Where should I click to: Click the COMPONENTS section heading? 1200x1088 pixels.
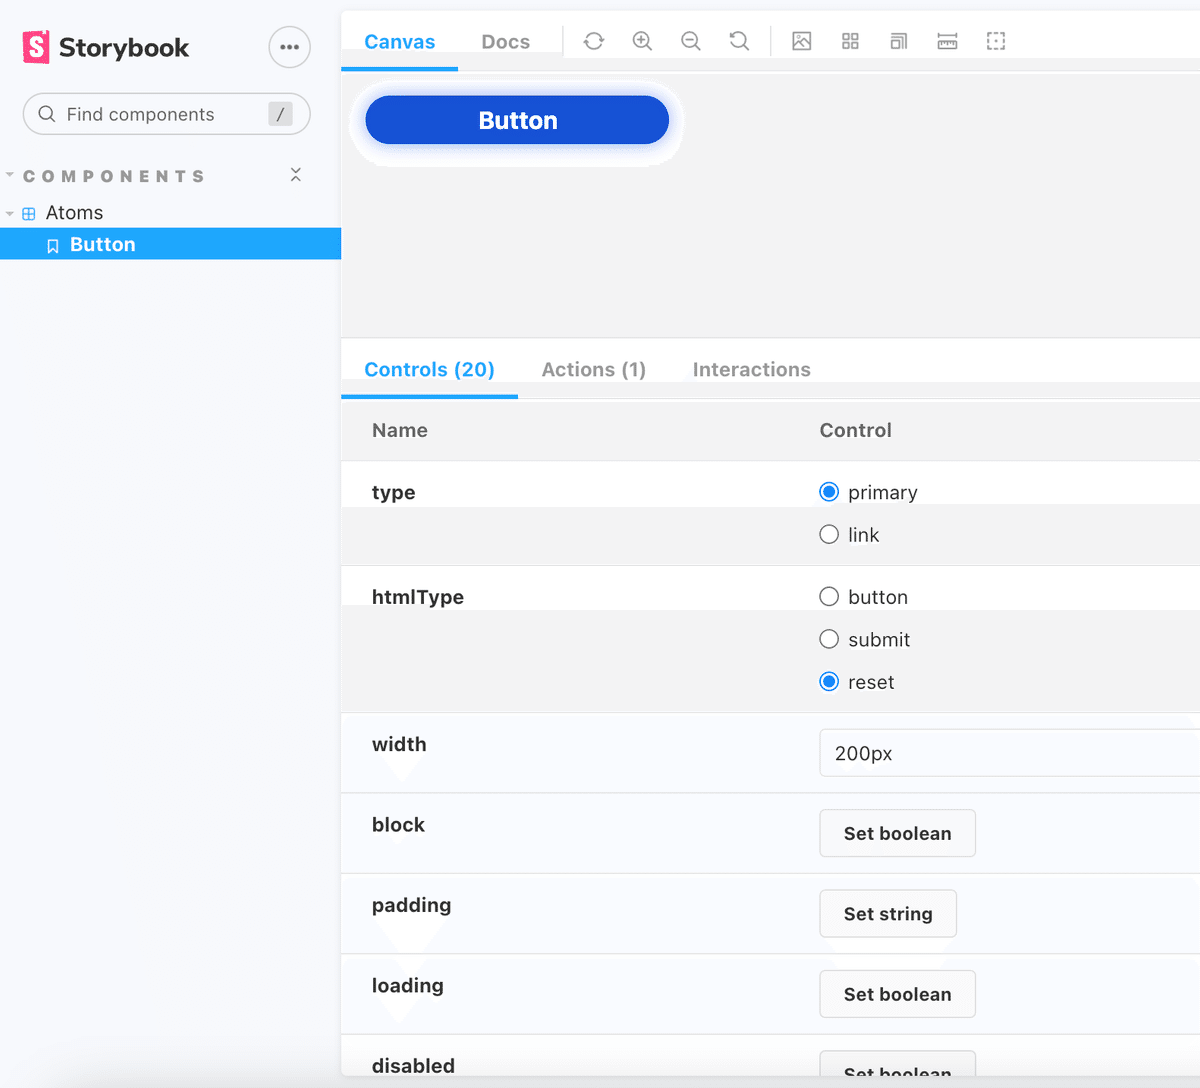114,176
